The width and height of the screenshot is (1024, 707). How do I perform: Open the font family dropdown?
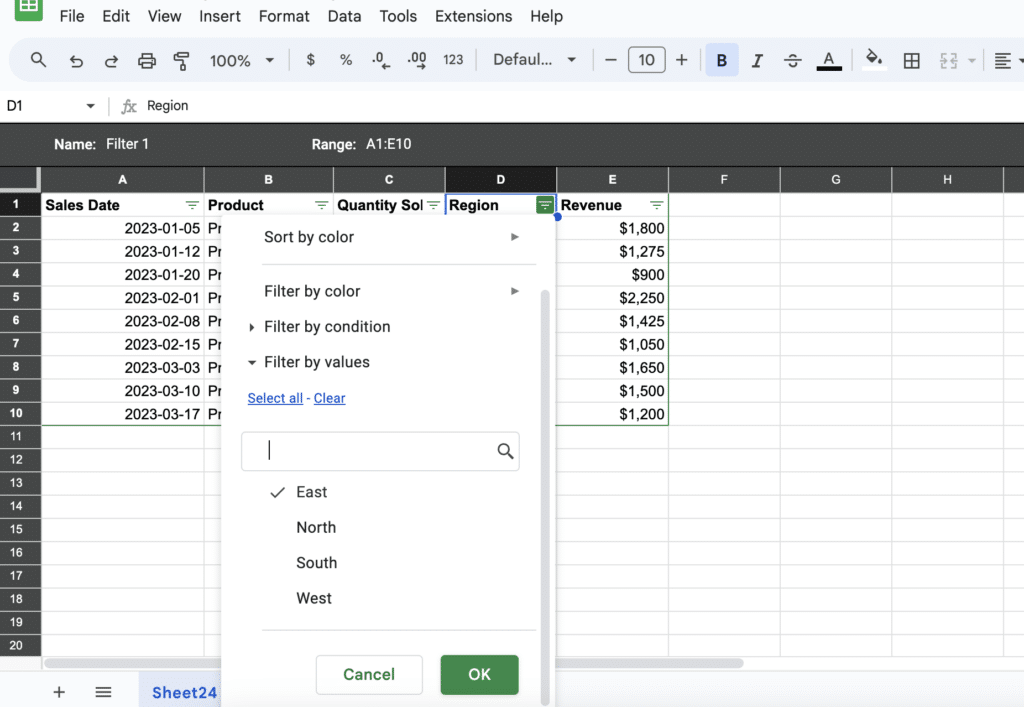[534, 60]
